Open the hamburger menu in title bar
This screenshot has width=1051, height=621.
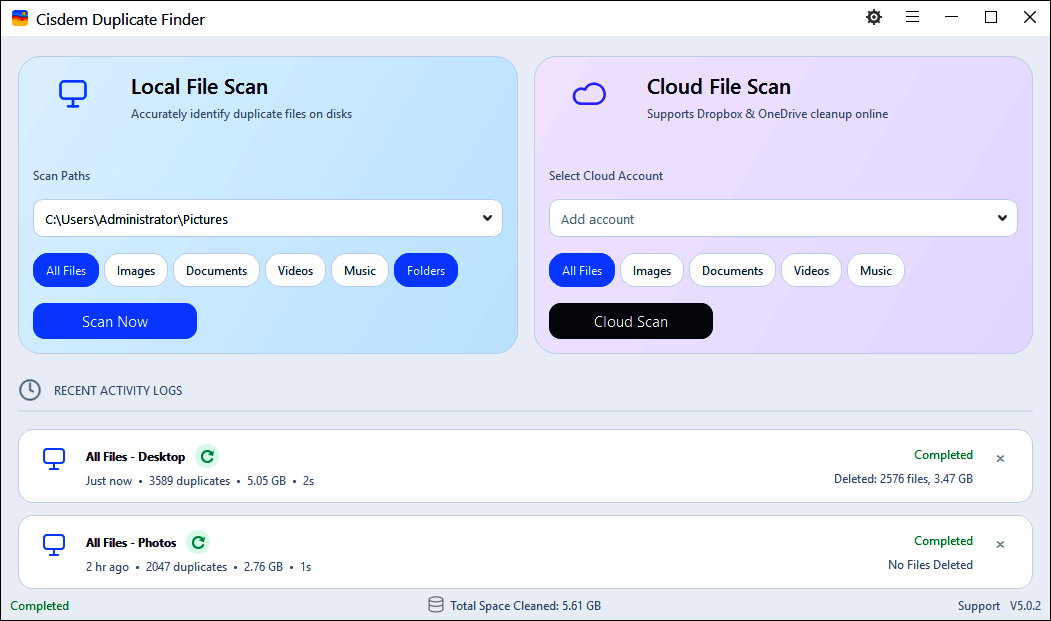[x=912, y=17]
